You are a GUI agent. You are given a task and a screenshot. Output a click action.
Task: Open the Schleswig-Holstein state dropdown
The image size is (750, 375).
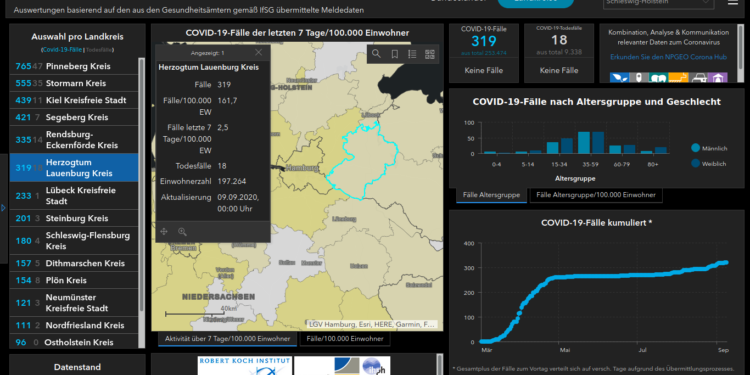coord(659,4)
